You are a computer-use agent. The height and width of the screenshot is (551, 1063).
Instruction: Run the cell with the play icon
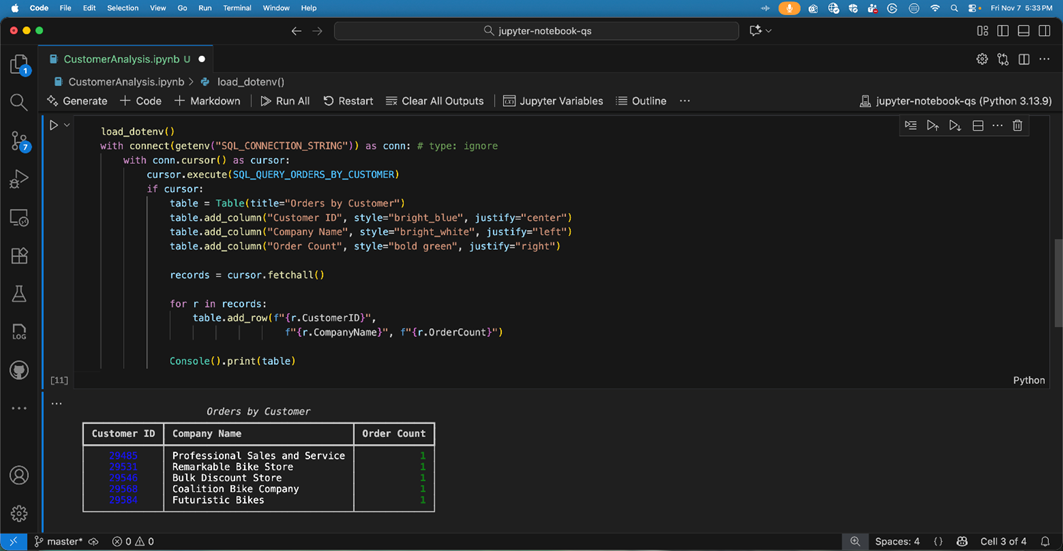54,125
